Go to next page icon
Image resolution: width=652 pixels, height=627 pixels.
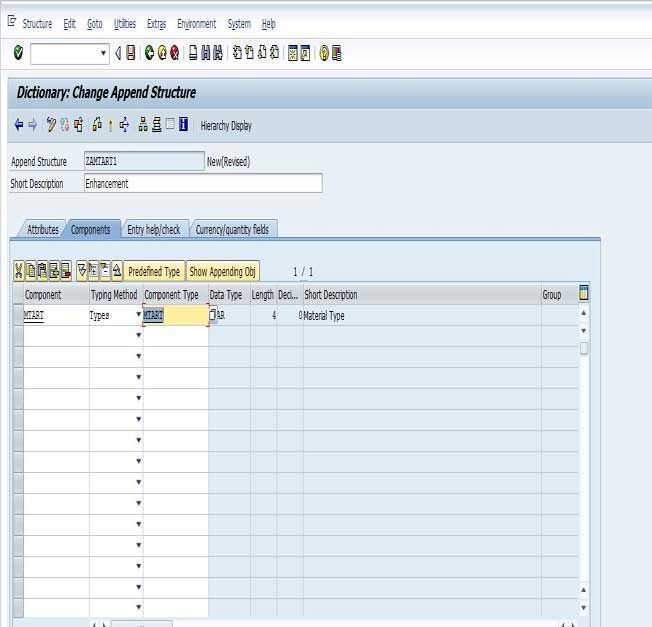[x=262, y=53]
